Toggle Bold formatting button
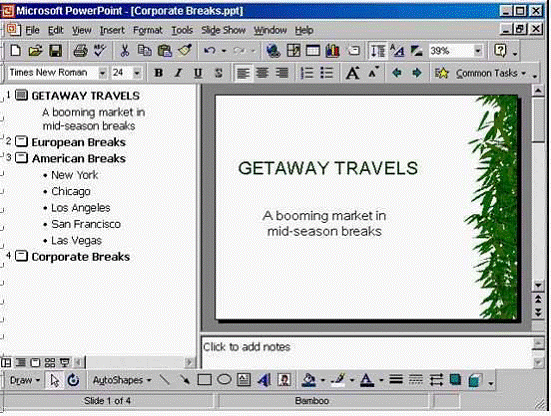The image size is (551, 416). click(x=158, y=73)
